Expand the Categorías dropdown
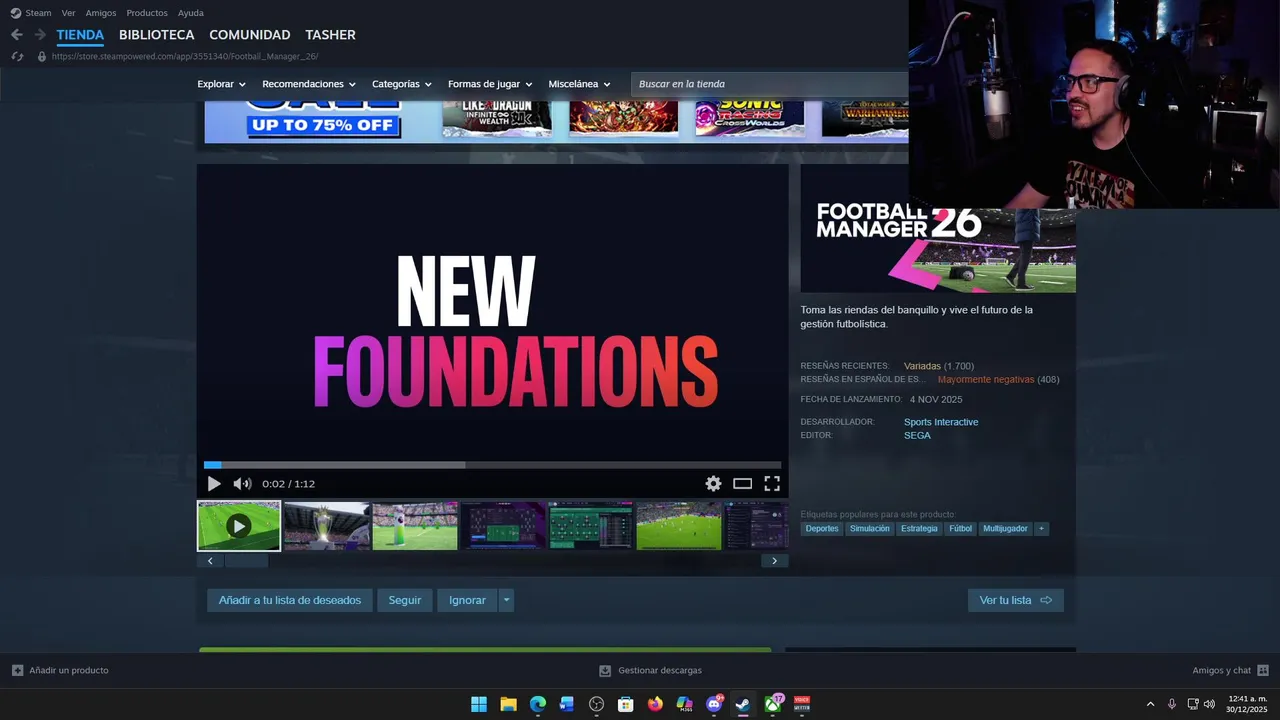1280x720 pixels. point(402,84)
